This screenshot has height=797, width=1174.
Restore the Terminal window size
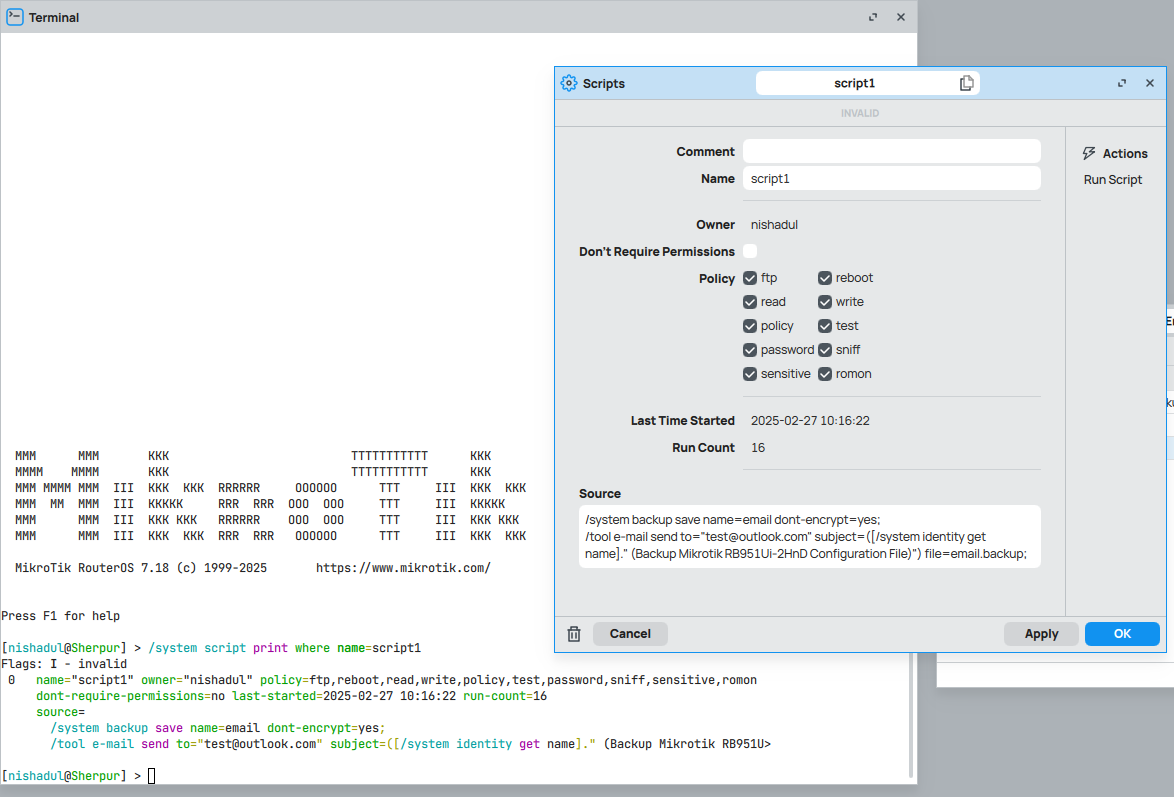pyautogui.click(x=873, y=17)
